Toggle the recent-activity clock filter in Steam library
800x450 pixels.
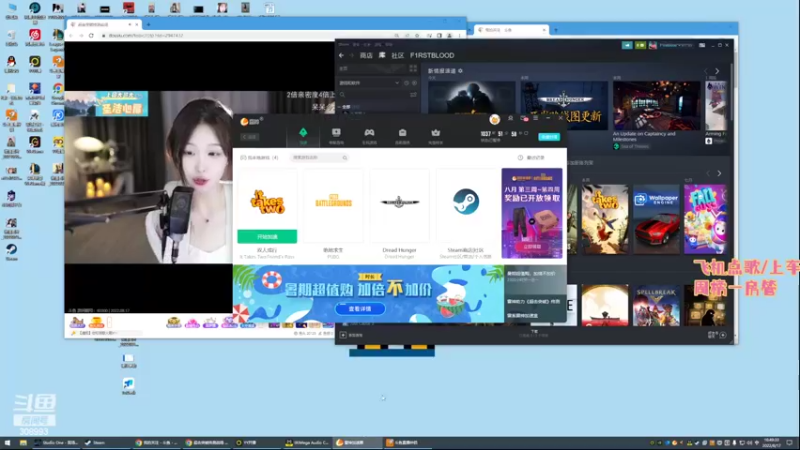point(406,83)
